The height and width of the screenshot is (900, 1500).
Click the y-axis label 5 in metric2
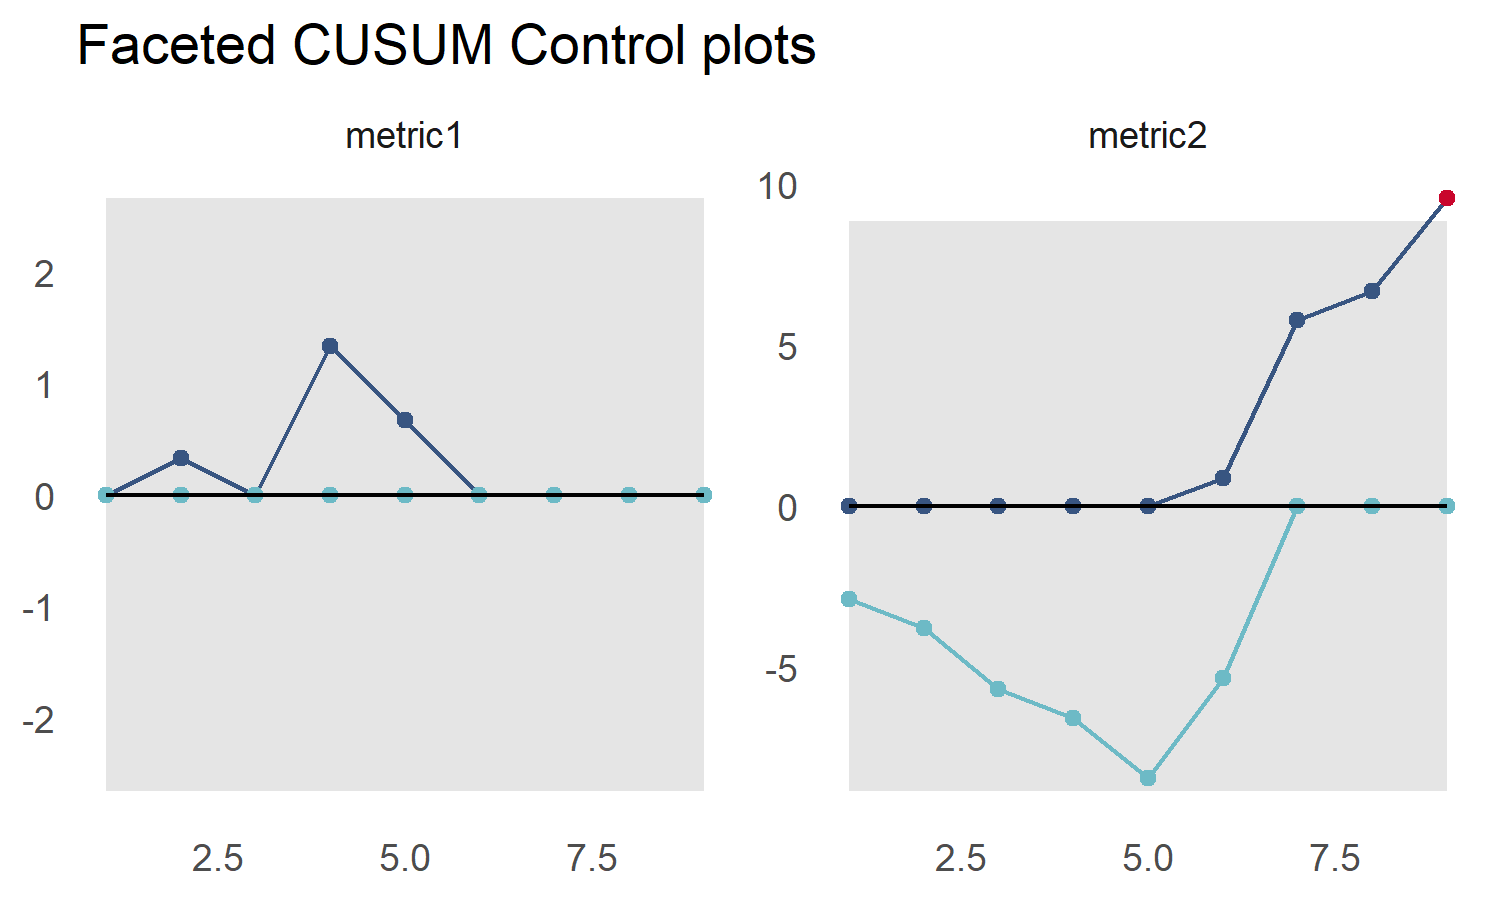click(x=787, y=348)
